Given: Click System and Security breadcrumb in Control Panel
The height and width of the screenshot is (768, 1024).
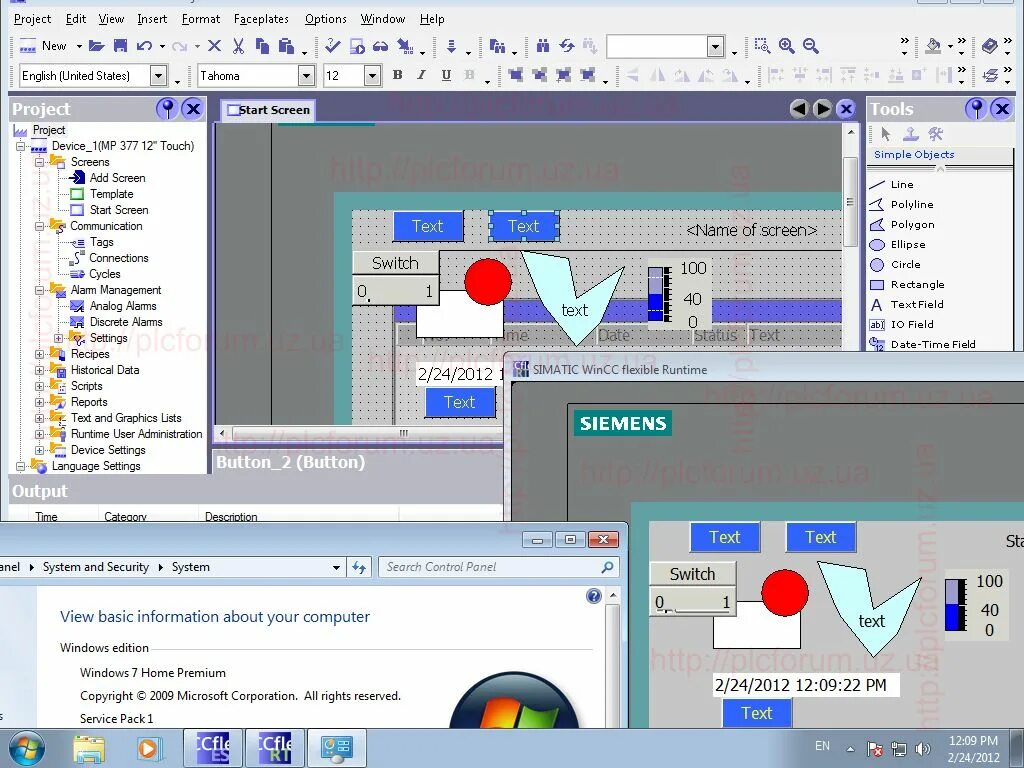Looking at the screenshot, I should [96, 567].
